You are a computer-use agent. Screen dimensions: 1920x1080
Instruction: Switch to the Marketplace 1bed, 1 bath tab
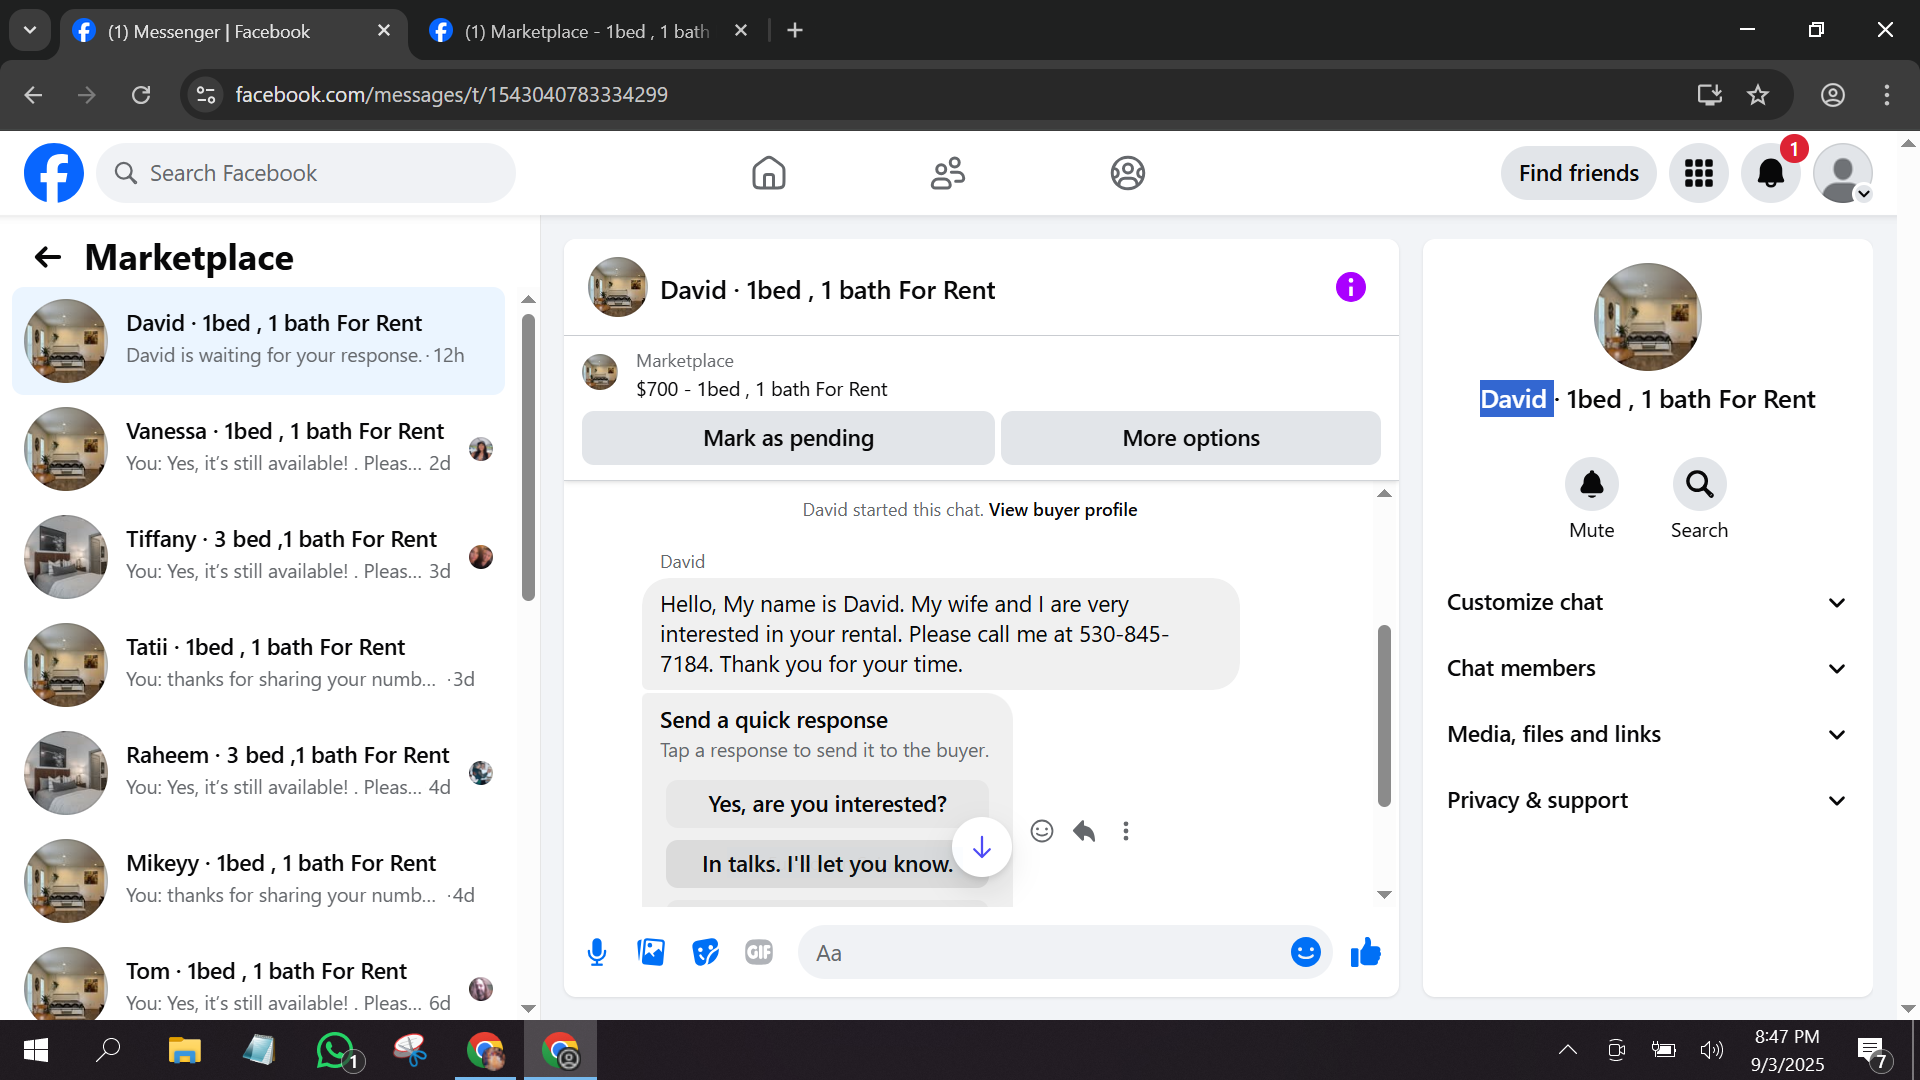click(x=590, y=31)
